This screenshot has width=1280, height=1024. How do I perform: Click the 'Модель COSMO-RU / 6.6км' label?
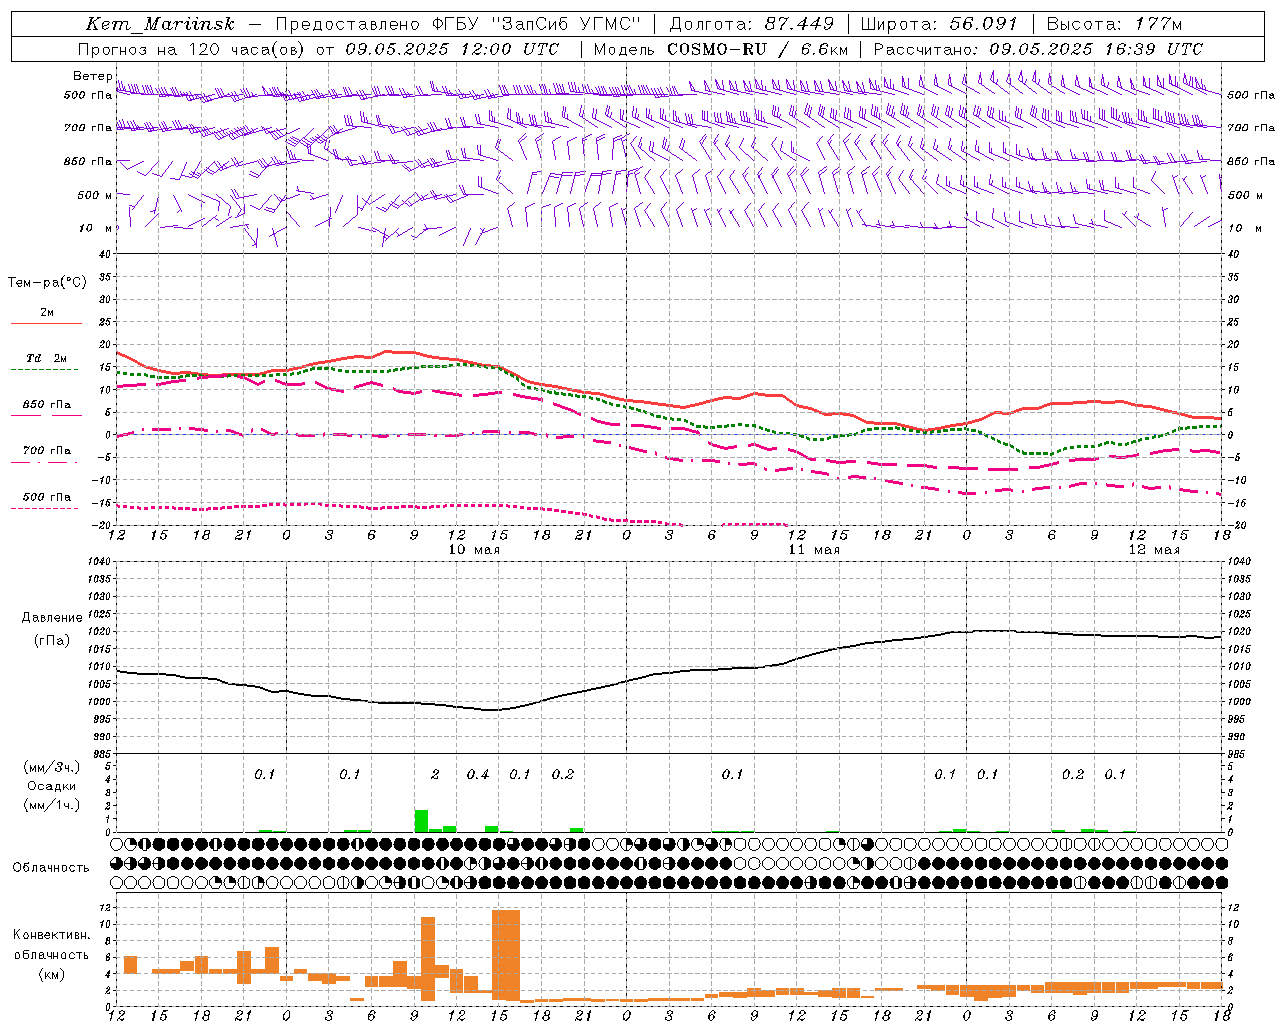click(721, 49)
